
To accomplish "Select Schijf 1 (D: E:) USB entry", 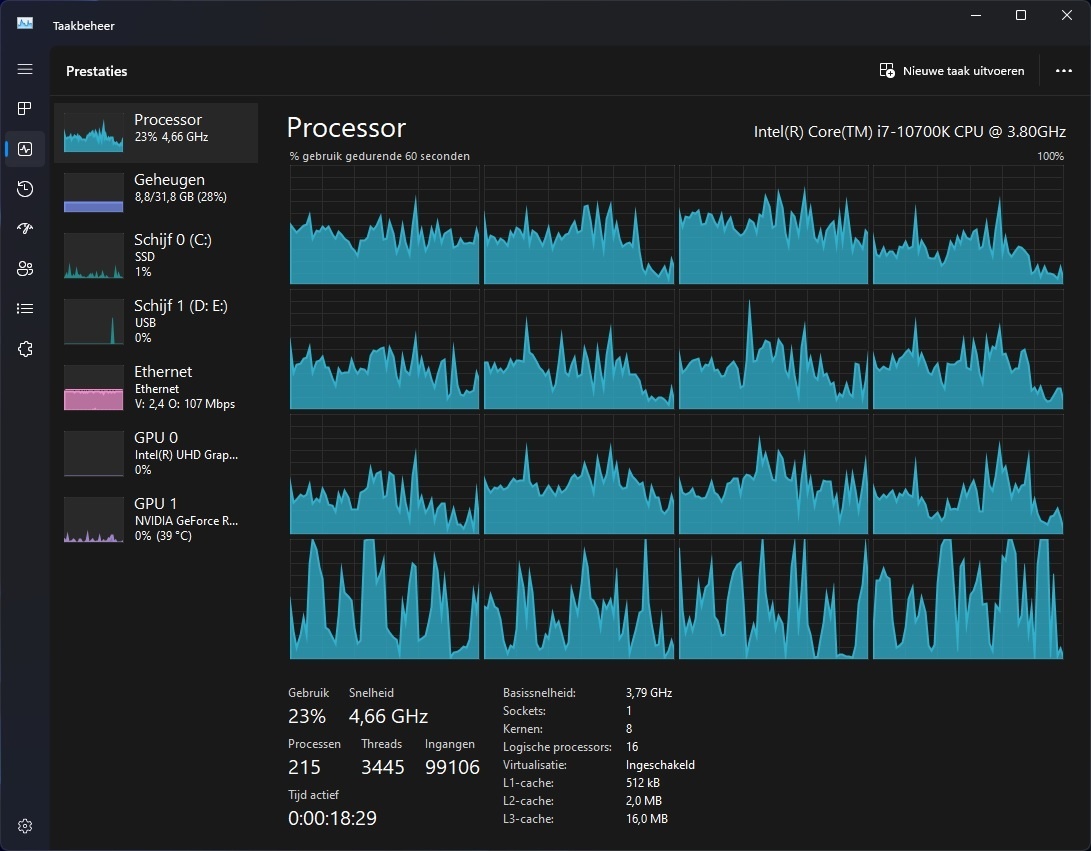I will pyautogui.click(x=155, y=322).
